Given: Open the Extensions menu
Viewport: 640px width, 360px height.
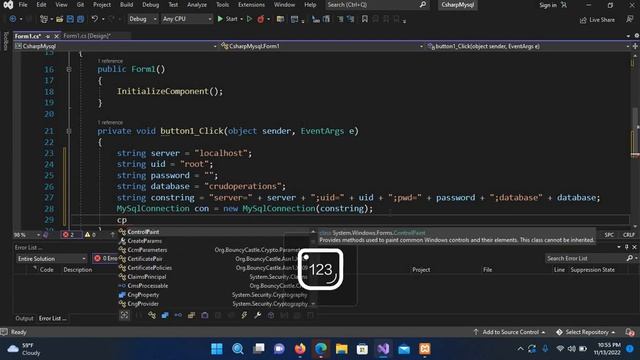Looking at the screenshot, I should point(251,5).
